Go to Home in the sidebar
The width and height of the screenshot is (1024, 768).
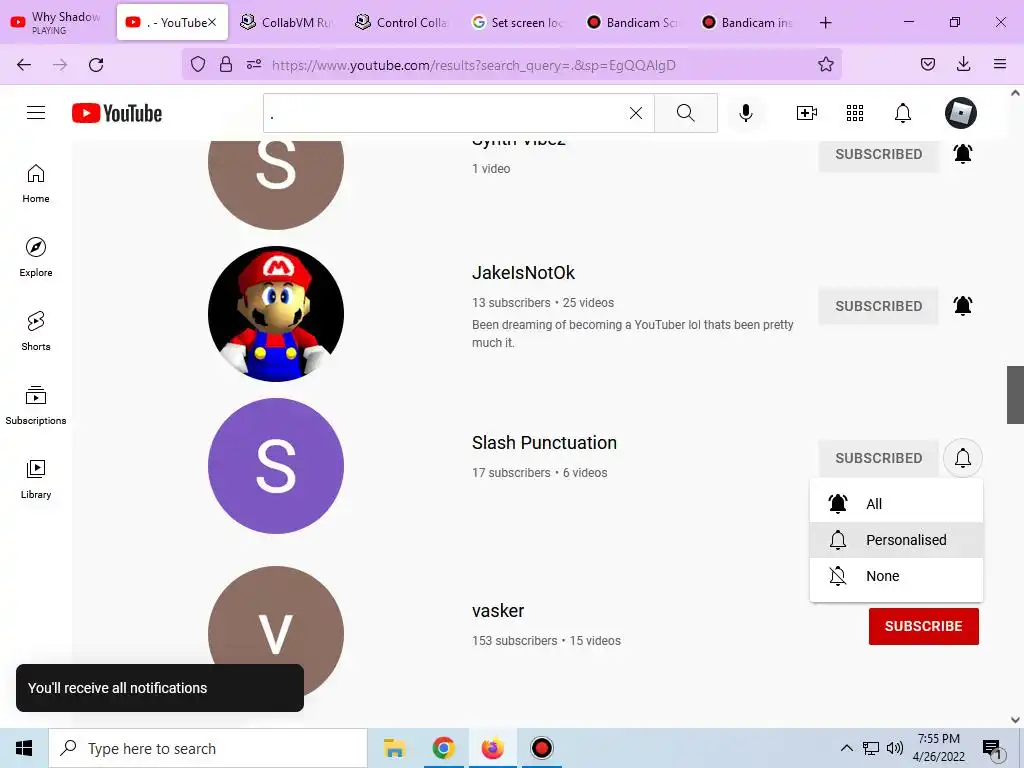36,184
